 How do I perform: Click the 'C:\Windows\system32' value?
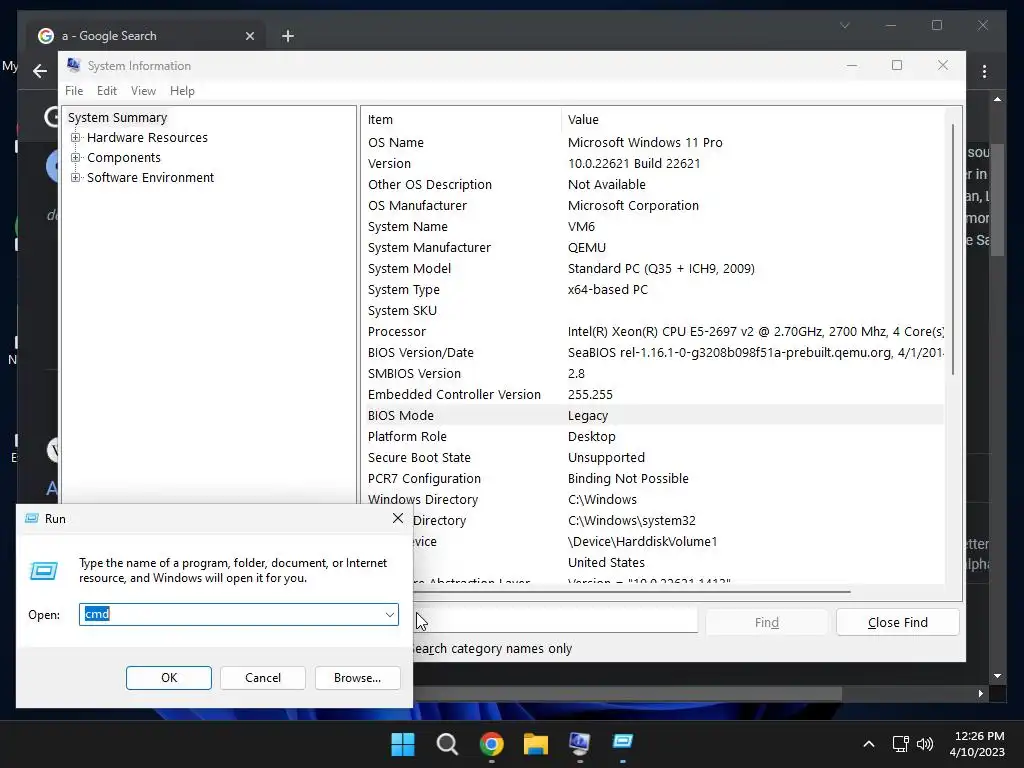coord(632,520)
